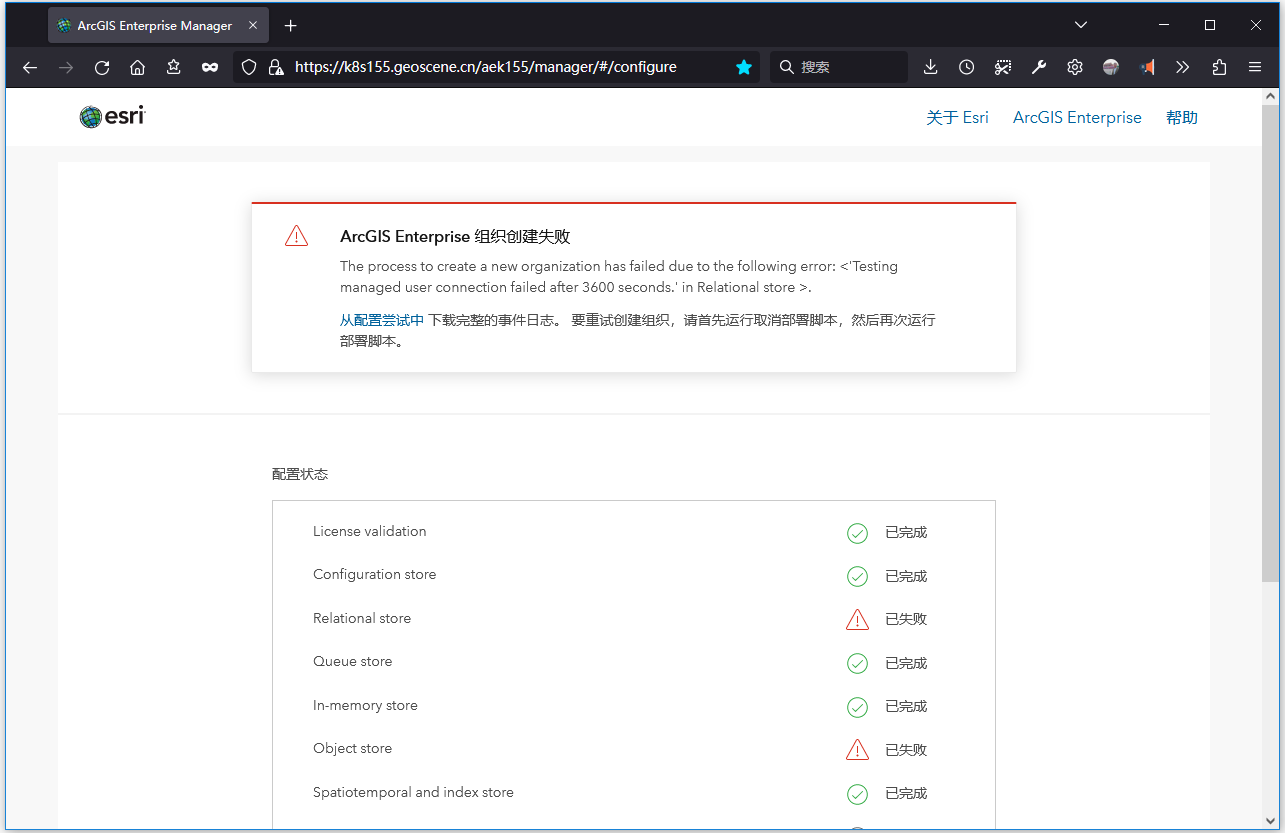Open the 帮助 help link
This screenshot has width=1285, height=833.
click(1182, 117)
